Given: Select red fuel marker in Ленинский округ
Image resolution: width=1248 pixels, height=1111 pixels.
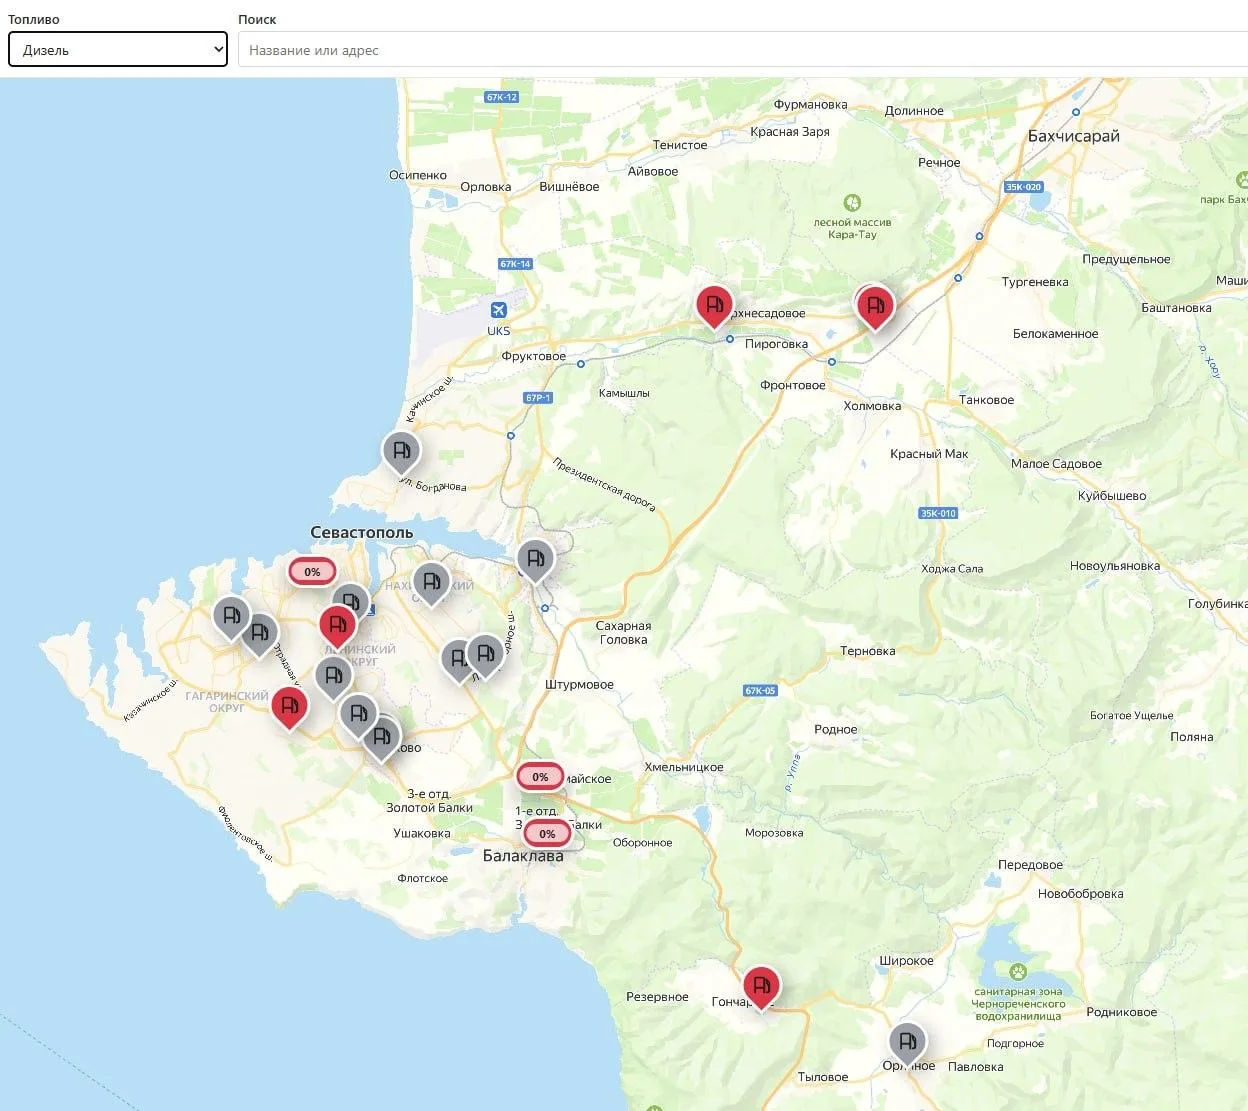Looking at the screenshot, I should tap(338, 626).
